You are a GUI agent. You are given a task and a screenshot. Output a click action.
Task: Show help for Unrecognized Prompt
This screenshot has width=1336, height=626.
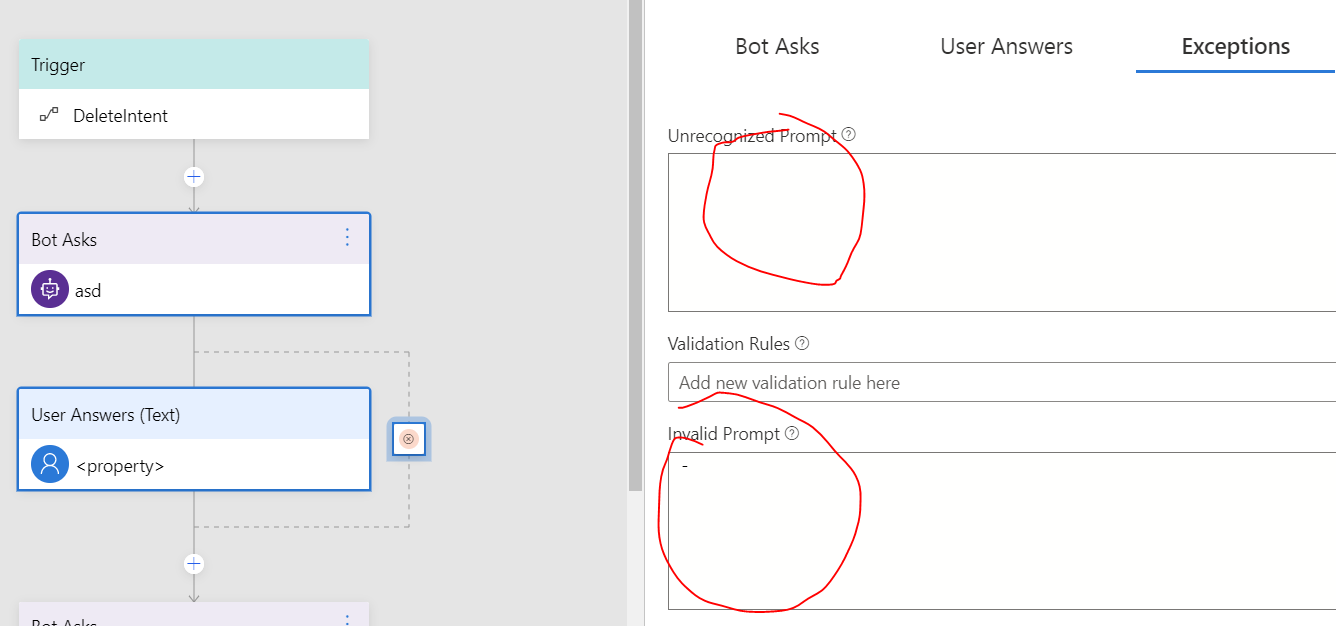point(849,134)
